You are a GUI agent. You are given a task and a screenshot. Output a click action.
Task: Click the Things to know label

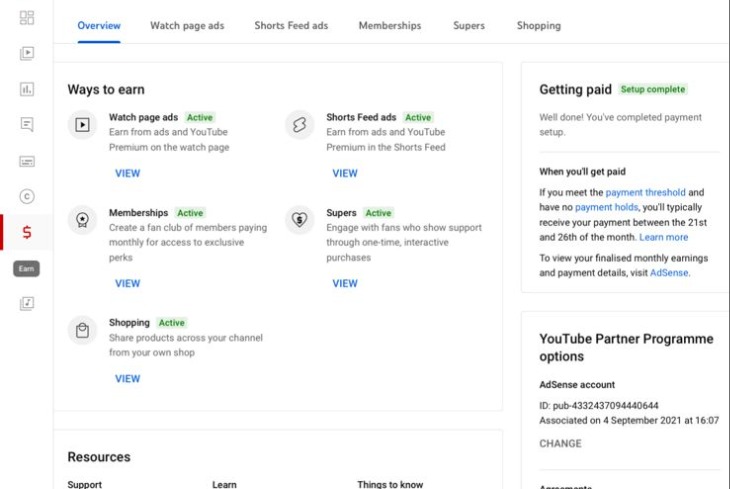(x=390, y=484)
